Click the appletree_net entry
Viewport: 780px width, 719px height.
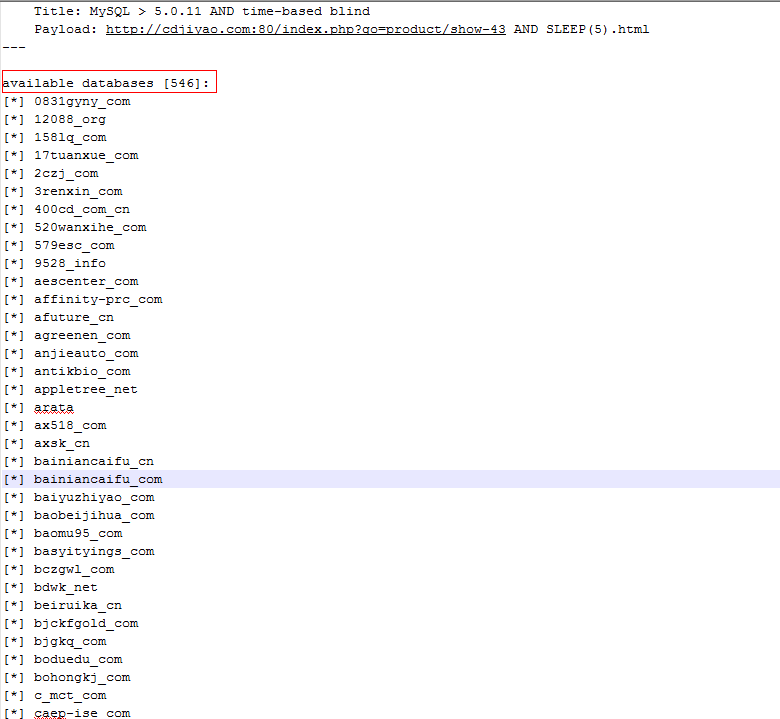86,389
